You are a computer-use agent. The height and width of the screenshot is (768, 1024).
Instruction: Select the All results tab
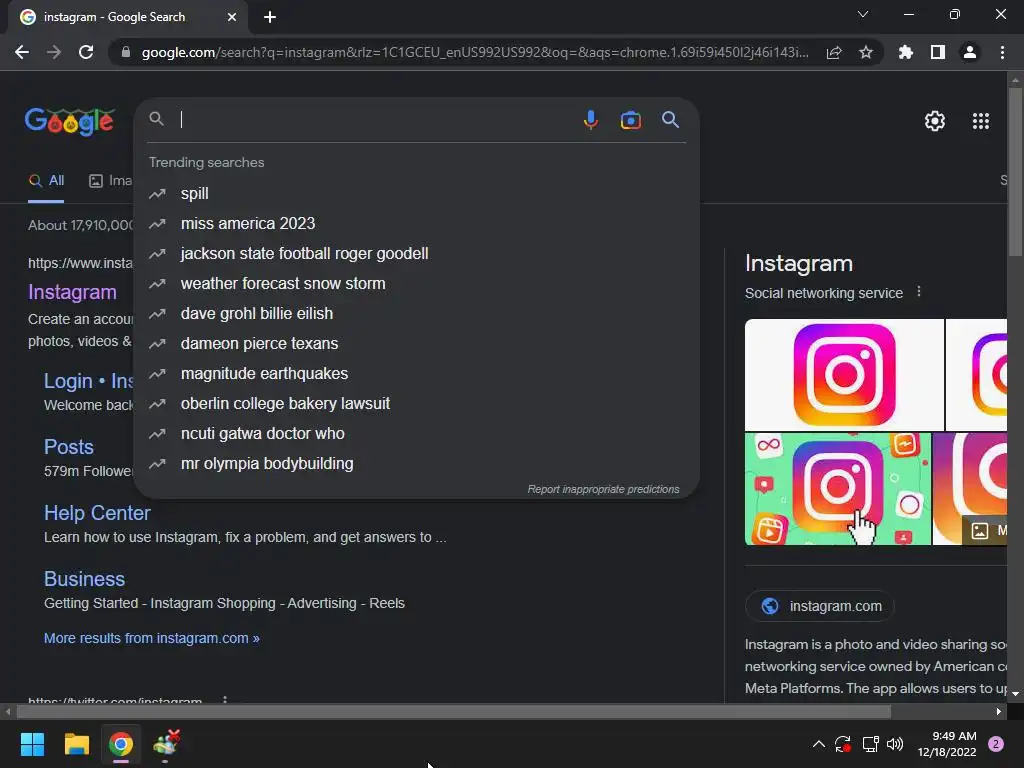pyautogui.click(x=46, y=181)
